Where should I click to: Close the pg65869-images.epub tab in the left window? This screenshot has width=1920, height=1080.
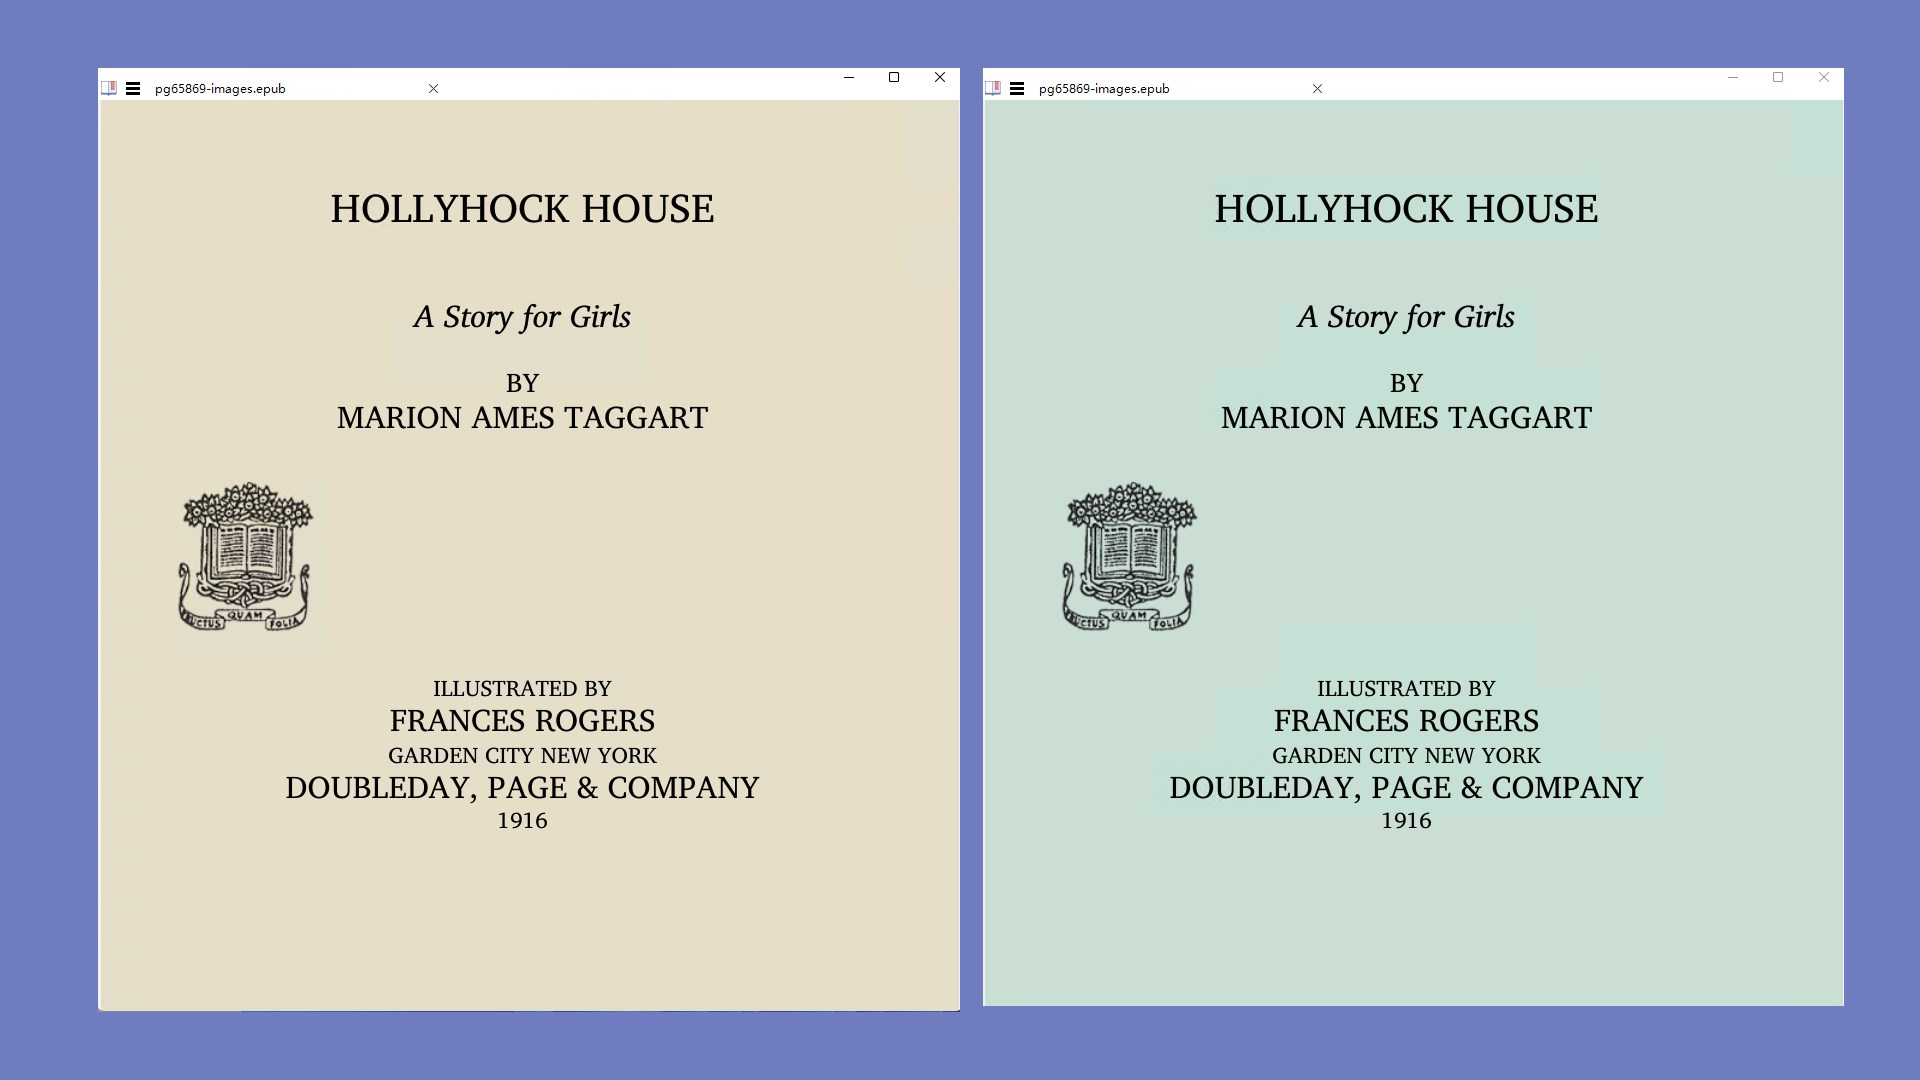[434, 88]
